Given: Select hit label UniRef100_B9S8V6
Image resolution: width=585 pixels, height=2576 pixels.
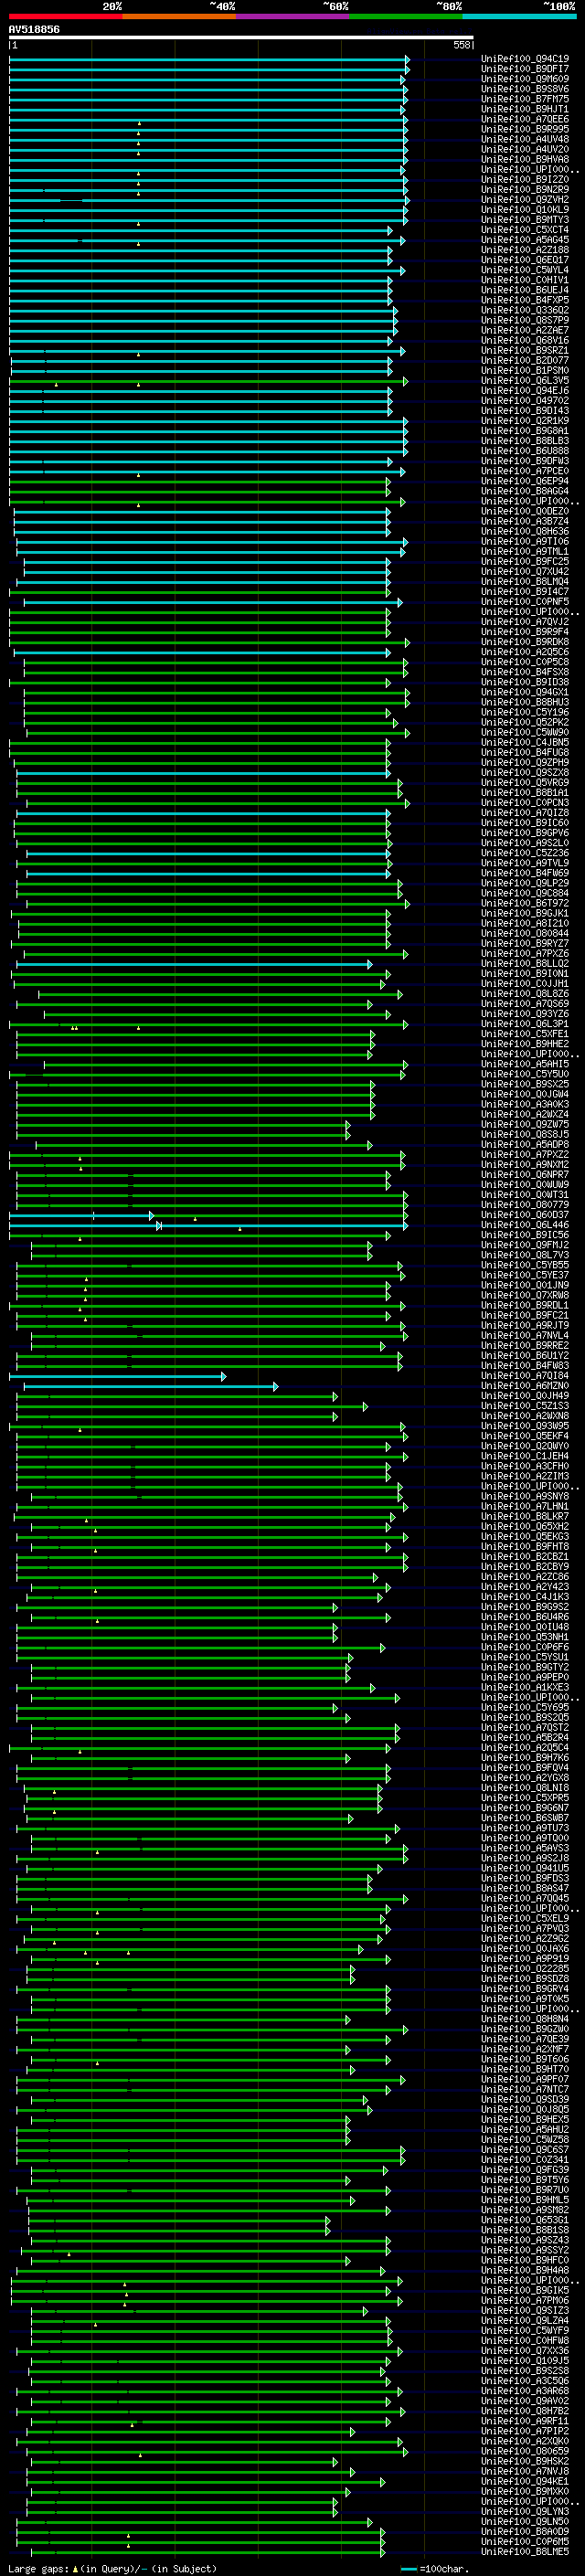Looking at the screenshot, I should pos(525,89).
